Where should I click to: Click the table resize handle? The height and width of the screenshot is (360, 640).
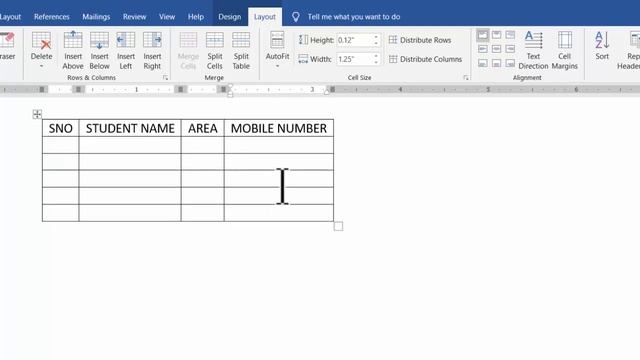pos(338,226)
